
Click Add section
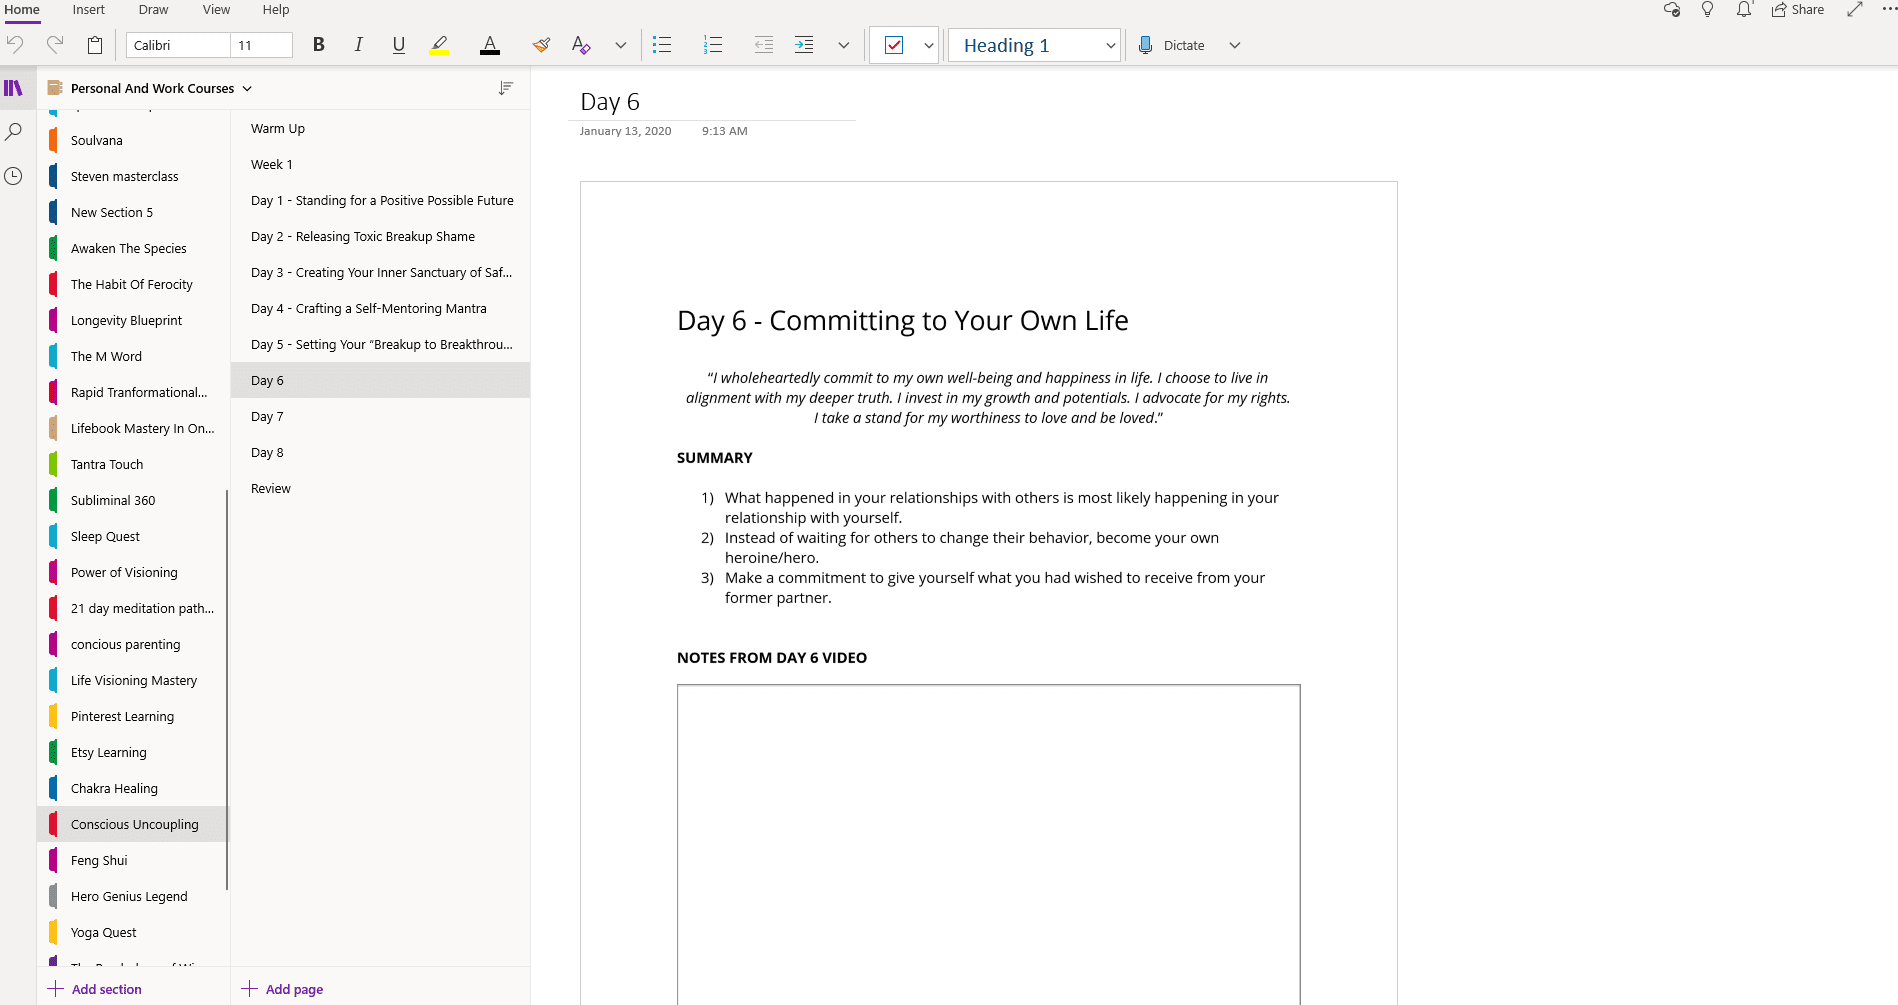coord(95,989)
